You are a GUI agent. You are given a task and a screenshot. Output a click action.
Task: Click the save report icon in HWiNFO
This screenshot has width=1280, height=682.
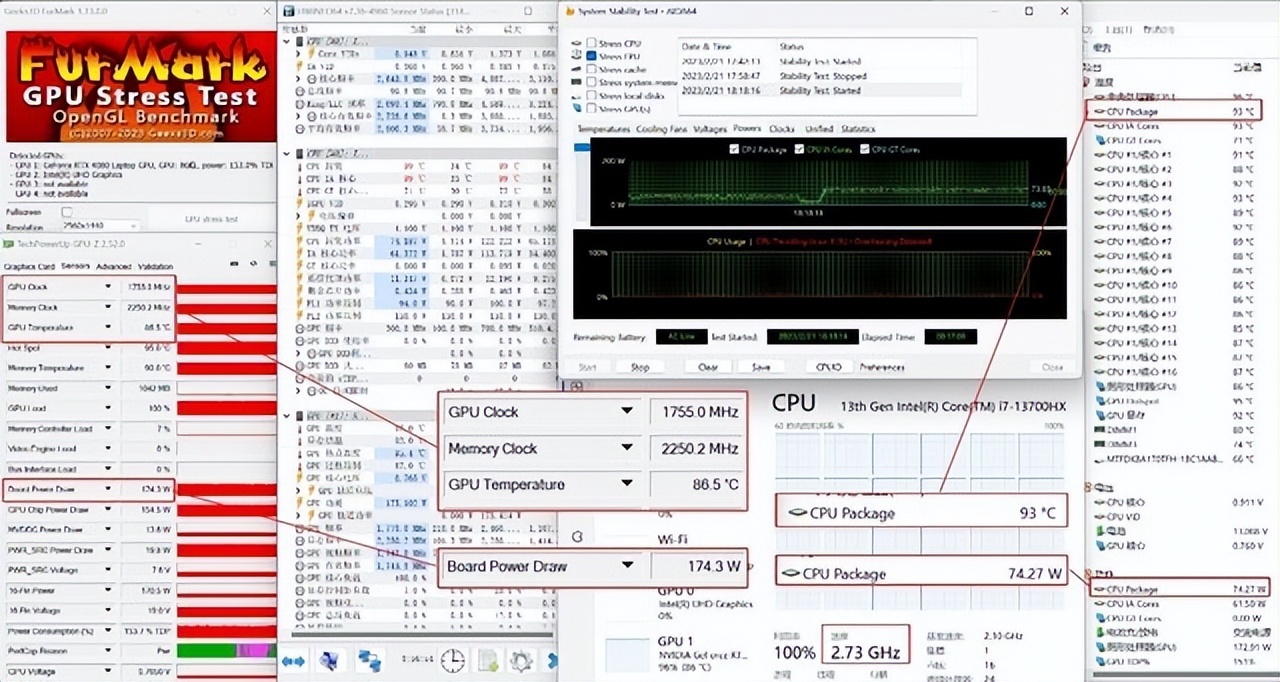coord(487,660)
